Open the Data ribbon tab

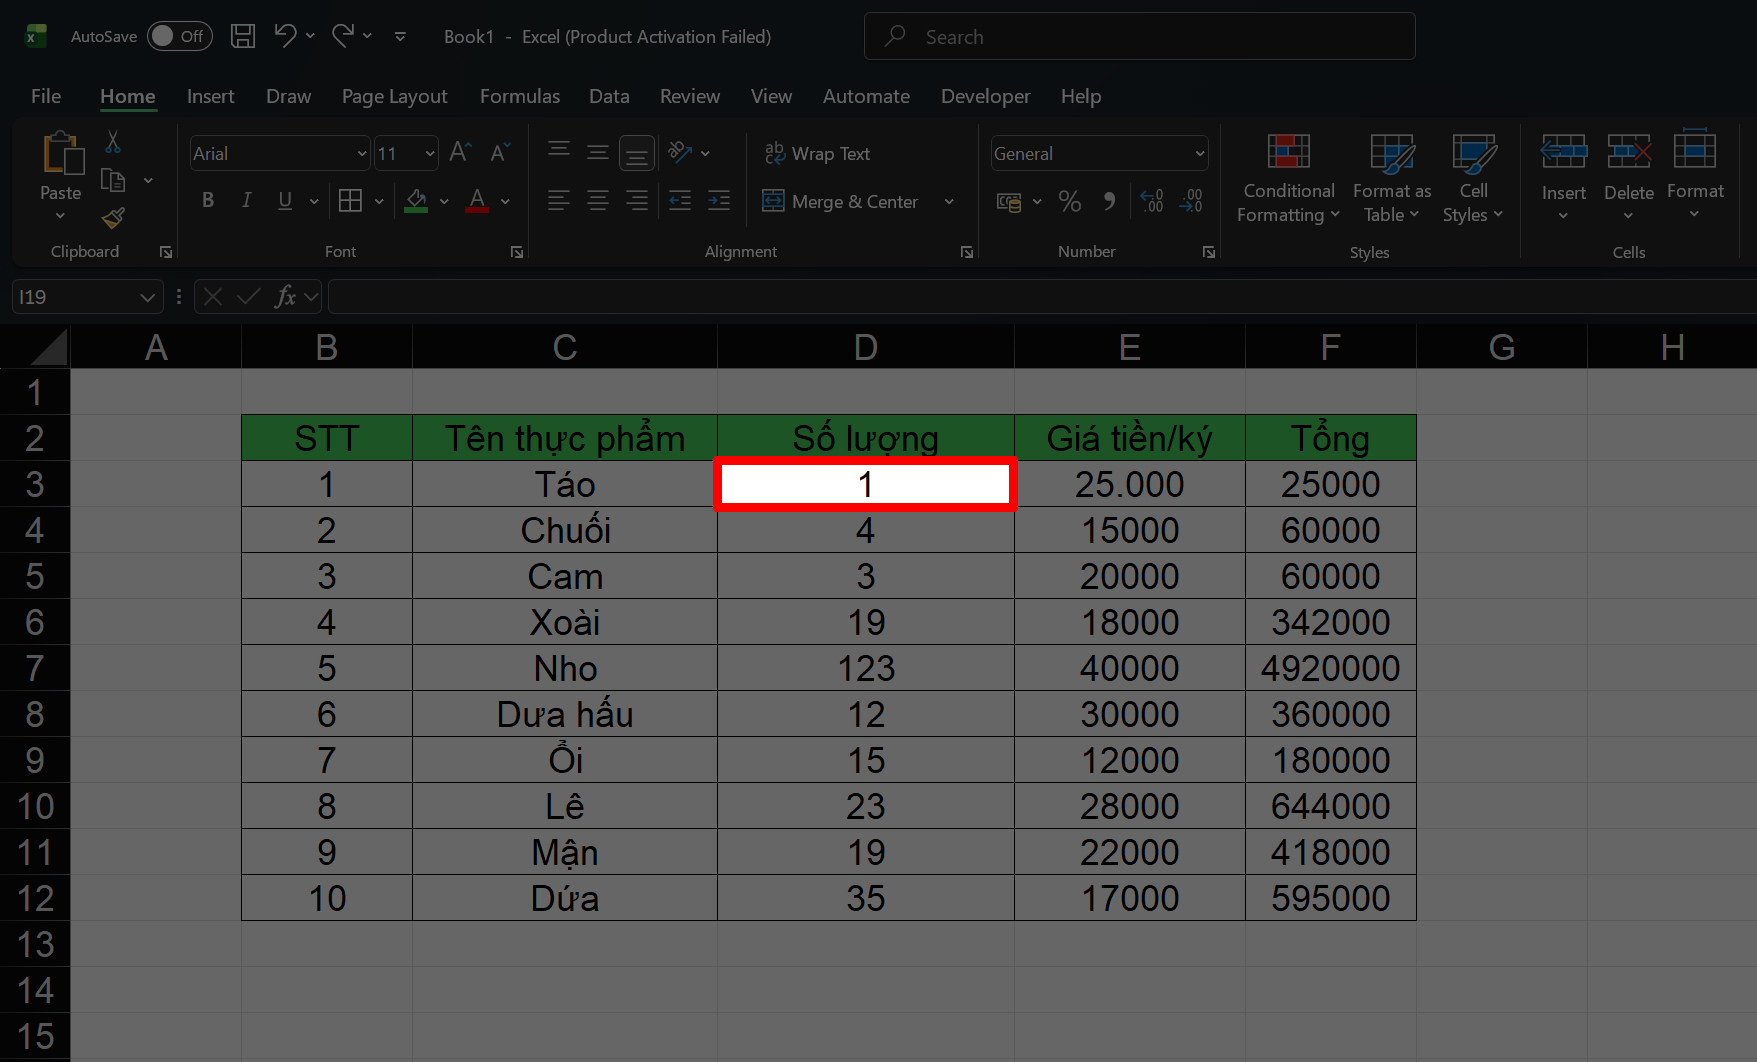tap(609, 96)
